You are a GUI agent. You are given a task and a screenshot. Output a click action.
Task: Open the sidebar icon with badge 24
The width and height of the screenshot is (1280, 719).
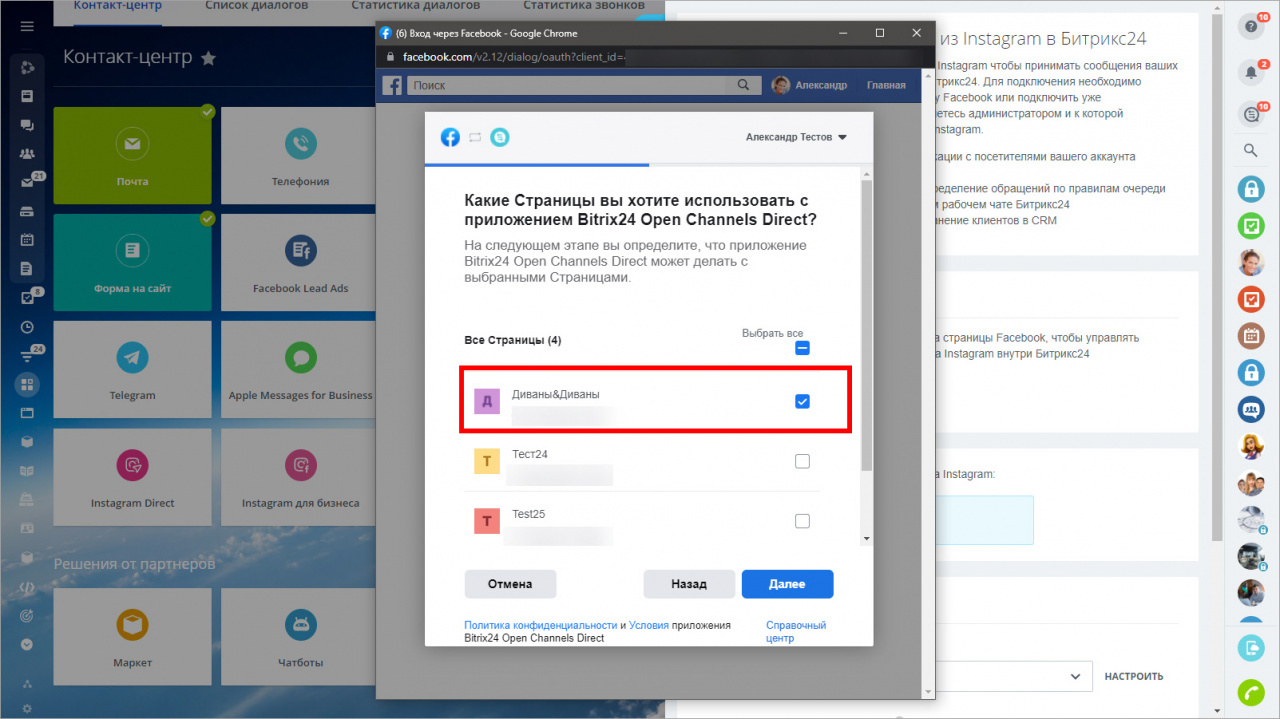(x=27, y=356)
